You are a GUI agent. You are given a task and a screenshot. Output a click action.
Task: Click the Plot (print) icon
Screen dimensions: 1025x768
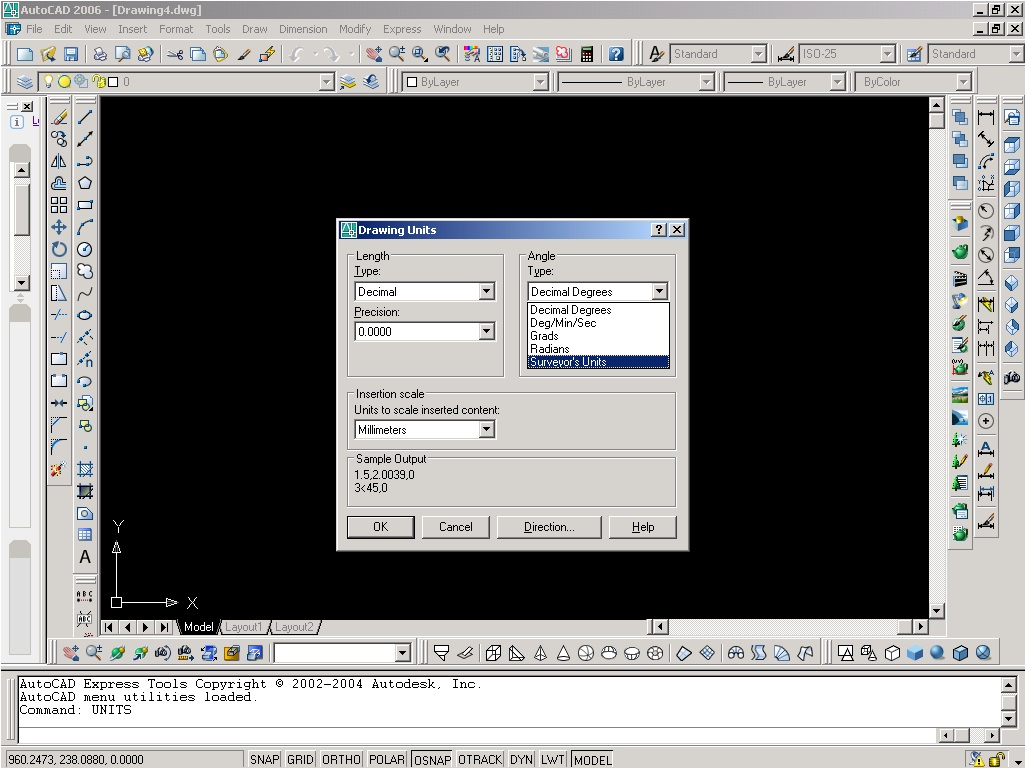coord(99,54)
